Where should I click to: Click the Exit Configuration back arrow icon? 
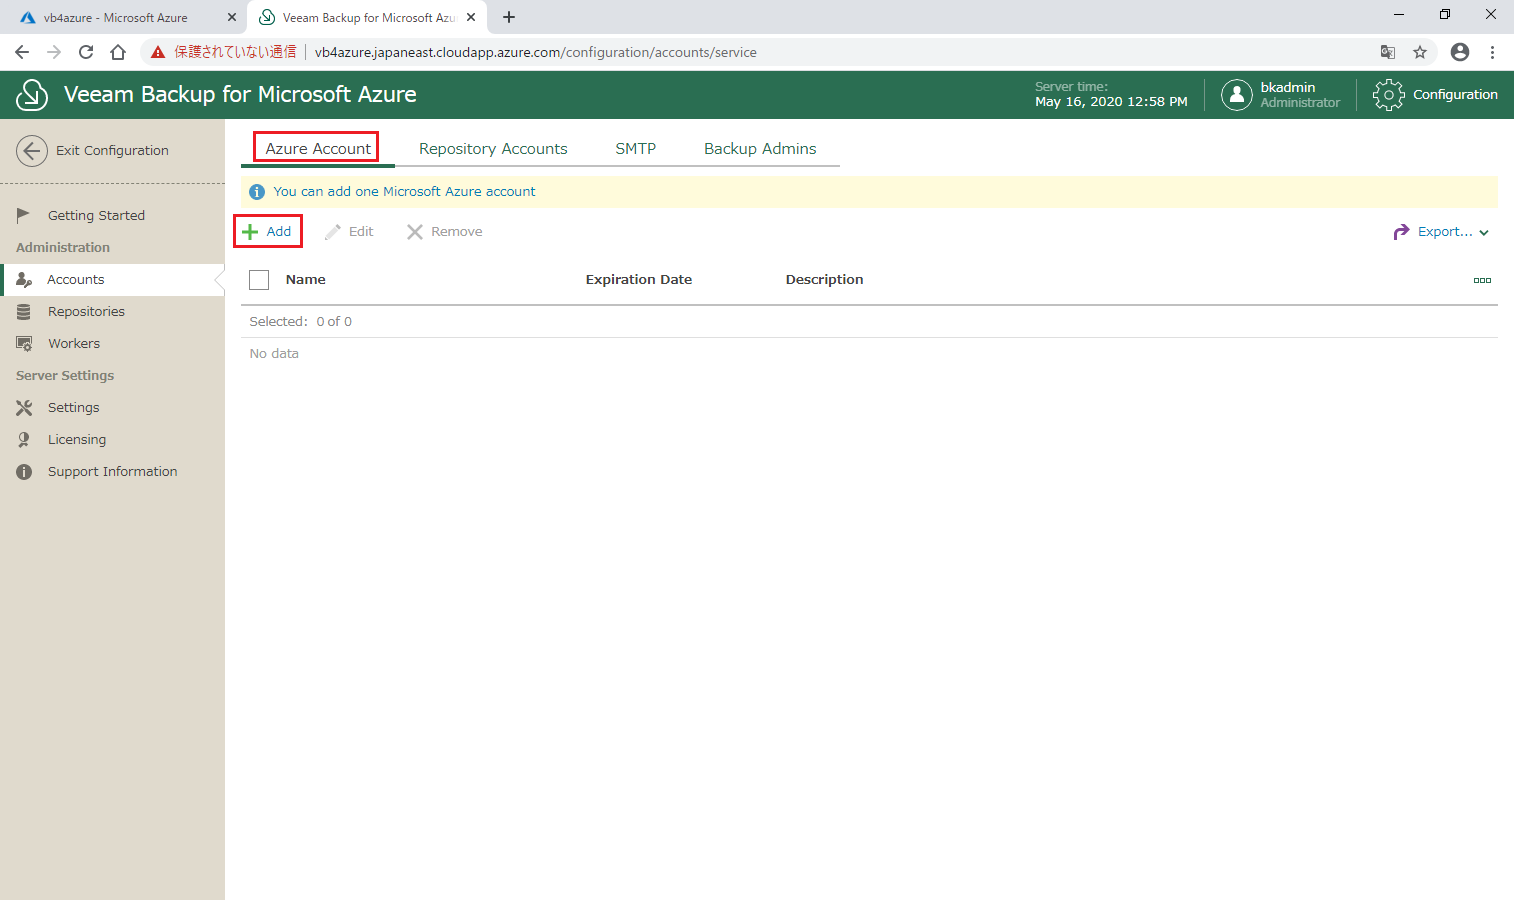32,151
